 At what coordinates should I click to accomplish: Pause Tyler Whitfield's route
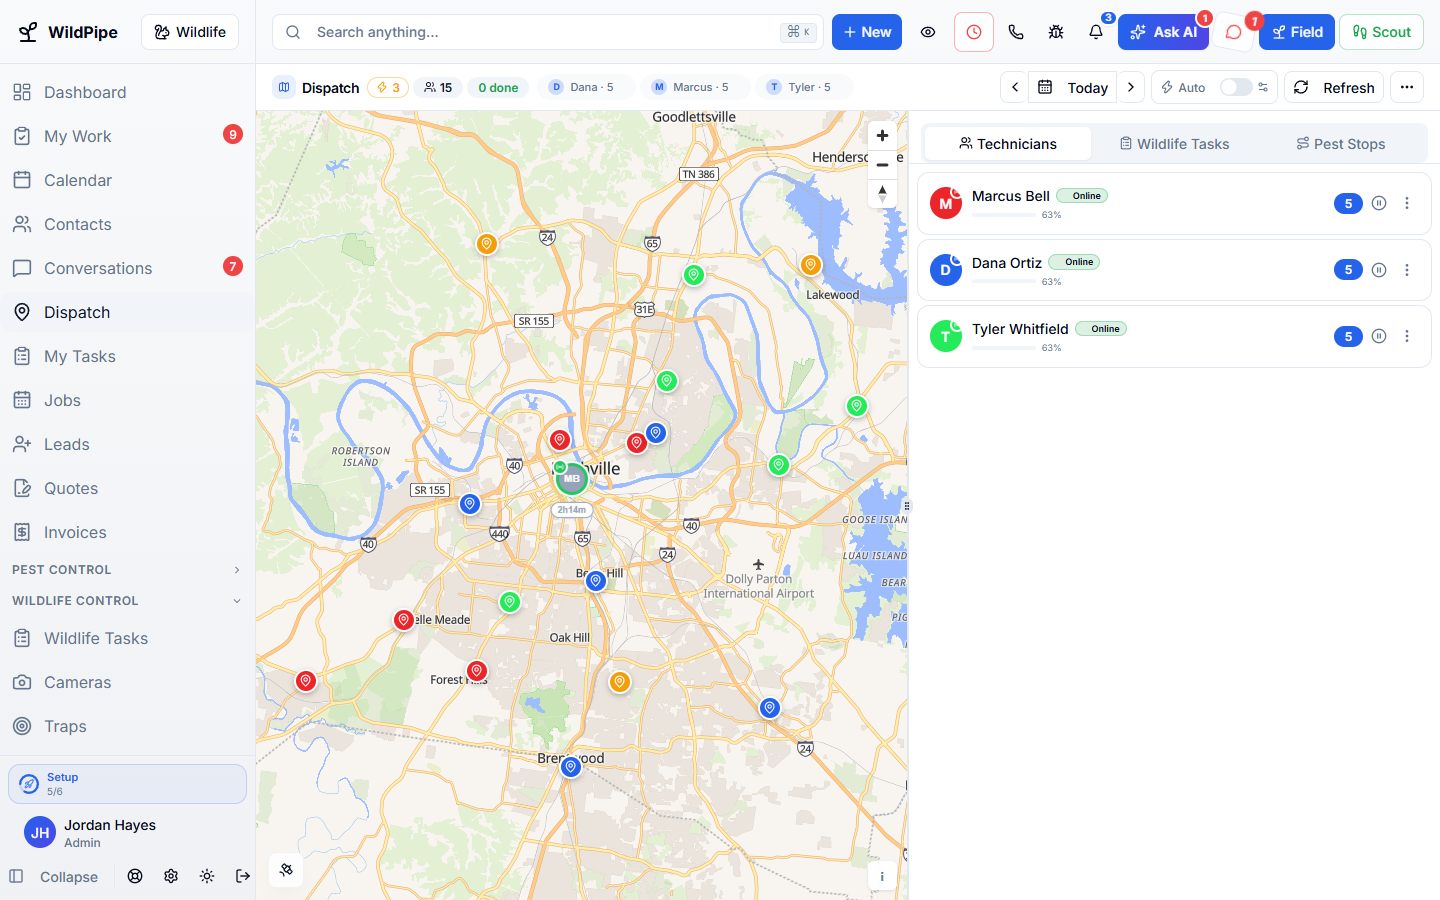click(x=1379, y=336)
